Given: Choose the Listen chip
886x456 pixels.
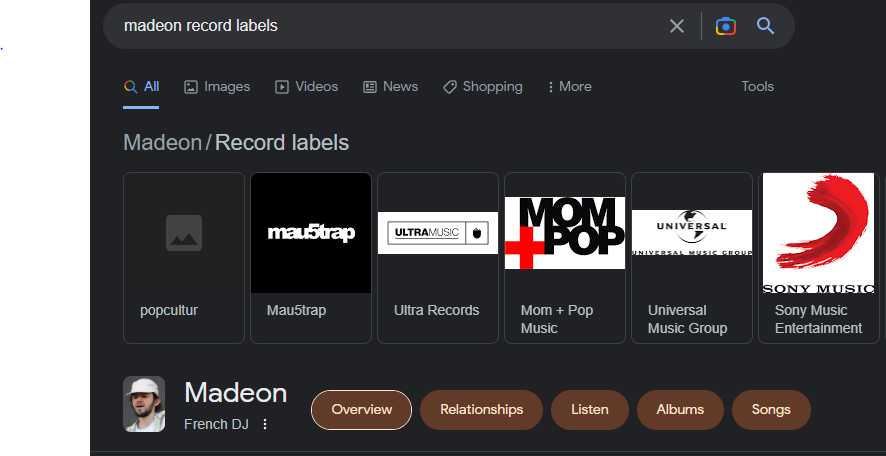Looking at the screenshot, I should (x=590, y=410).
